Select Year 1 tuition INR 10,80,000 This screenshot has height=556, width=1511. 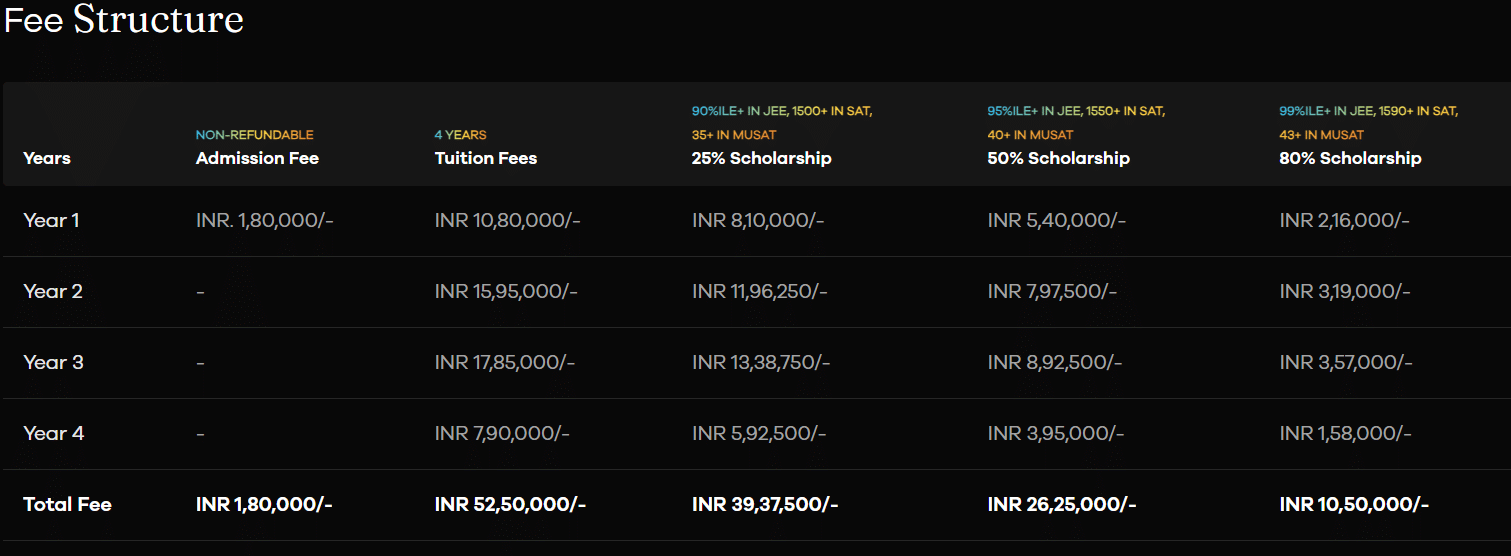507,220
